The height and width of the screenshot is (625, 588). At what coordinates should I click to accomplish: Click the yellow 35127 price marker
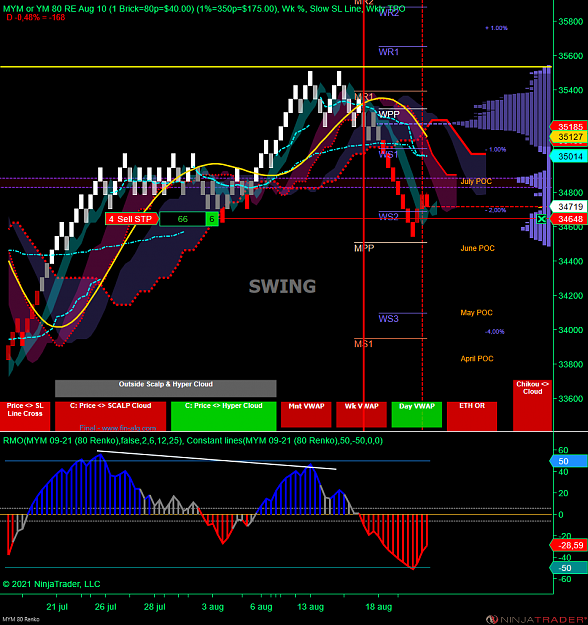tap(569, 137)
